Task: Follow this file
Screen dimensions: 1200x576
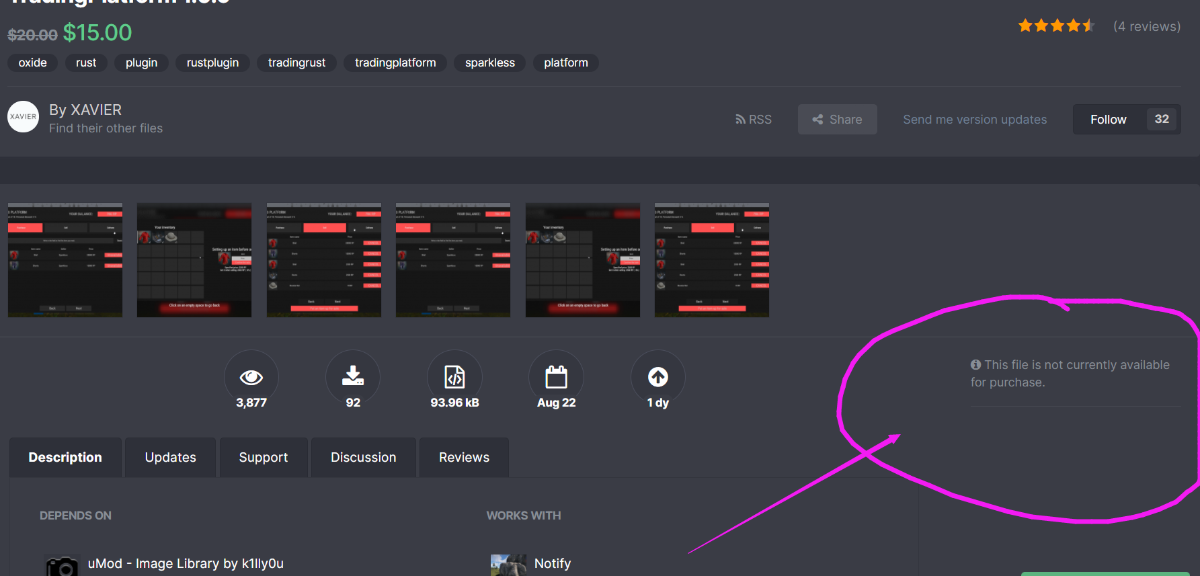Action: pos(1108,119)
